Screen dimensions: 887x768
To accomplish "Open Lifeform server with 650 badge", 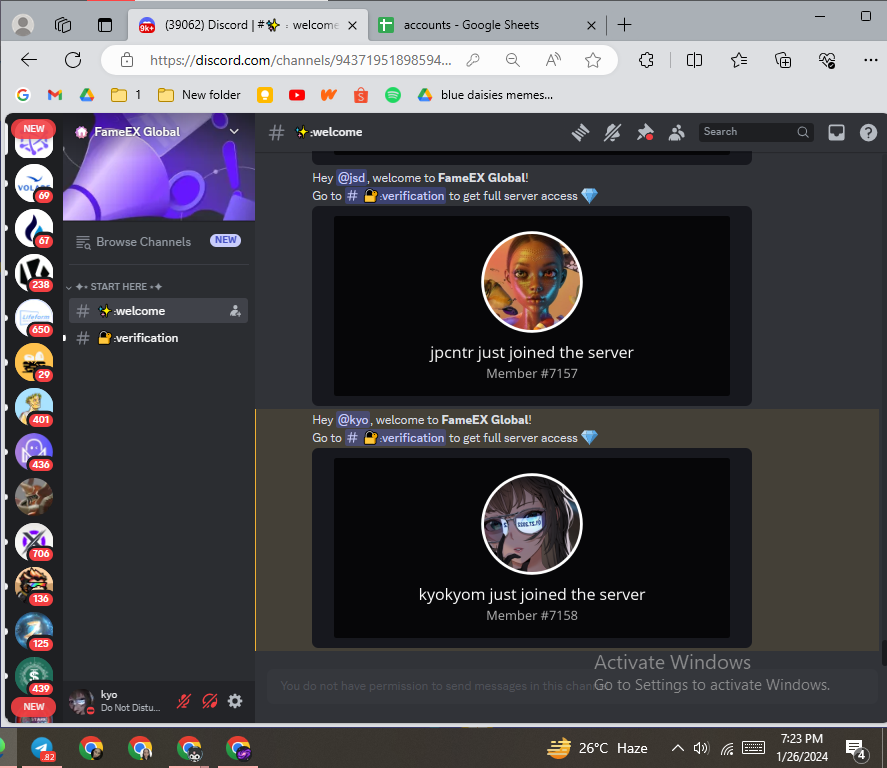I will (x=34, y=318).
